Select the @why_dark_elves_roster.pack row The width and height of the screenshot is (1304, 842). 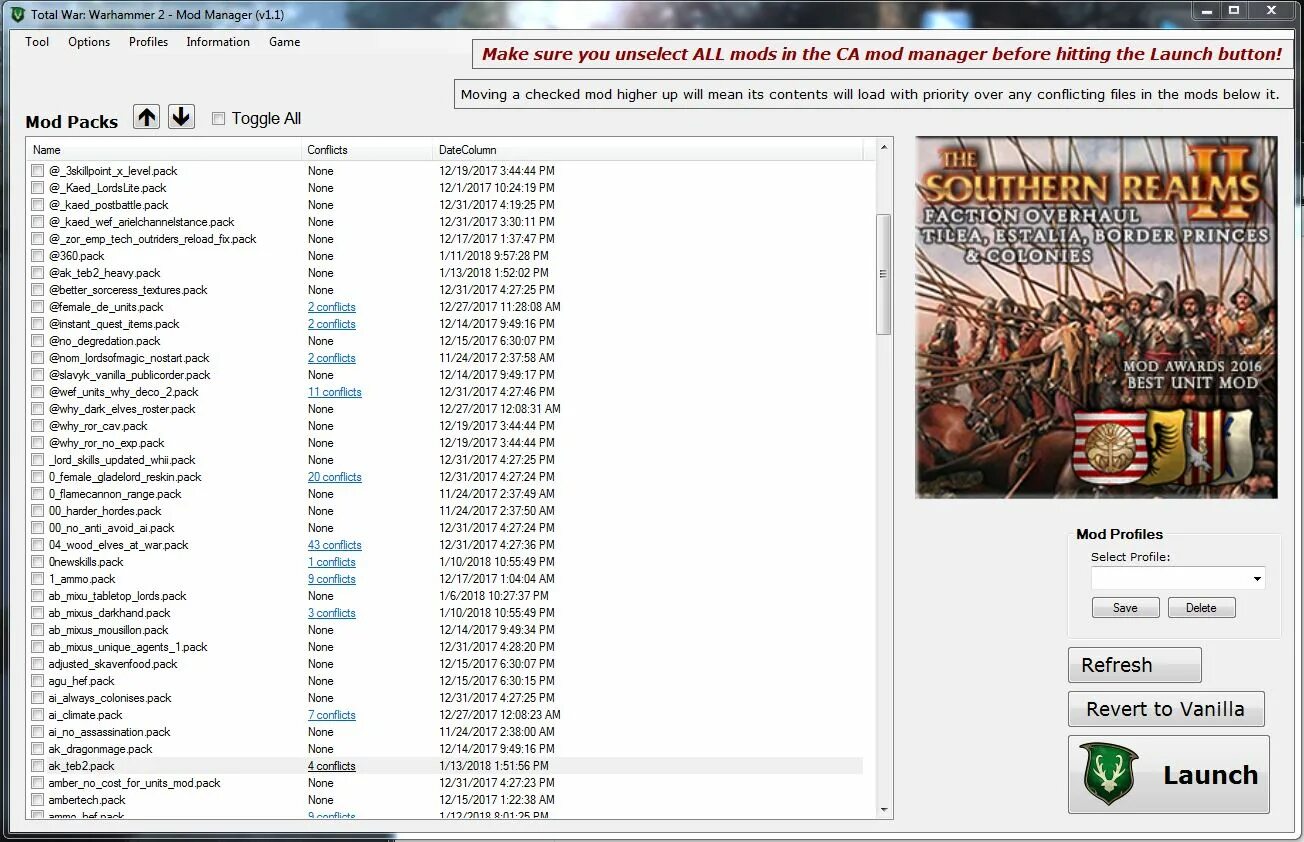[445, 409]
